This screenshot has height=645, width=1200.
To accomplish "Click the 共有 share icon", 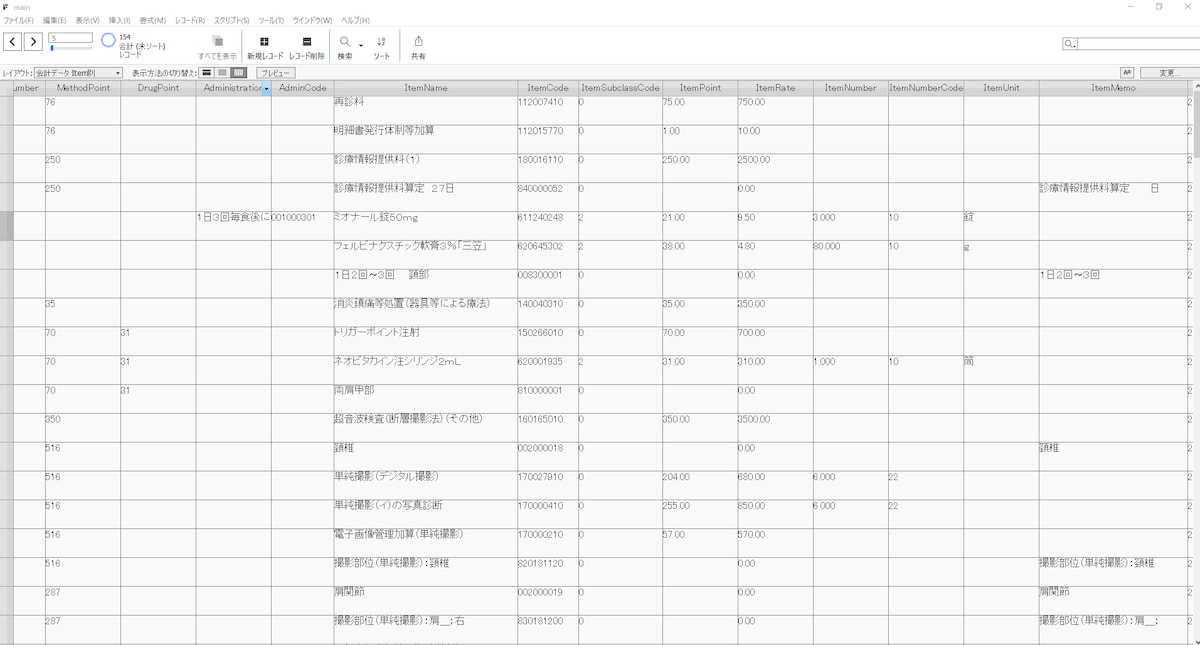I will (x=418, y=41).
